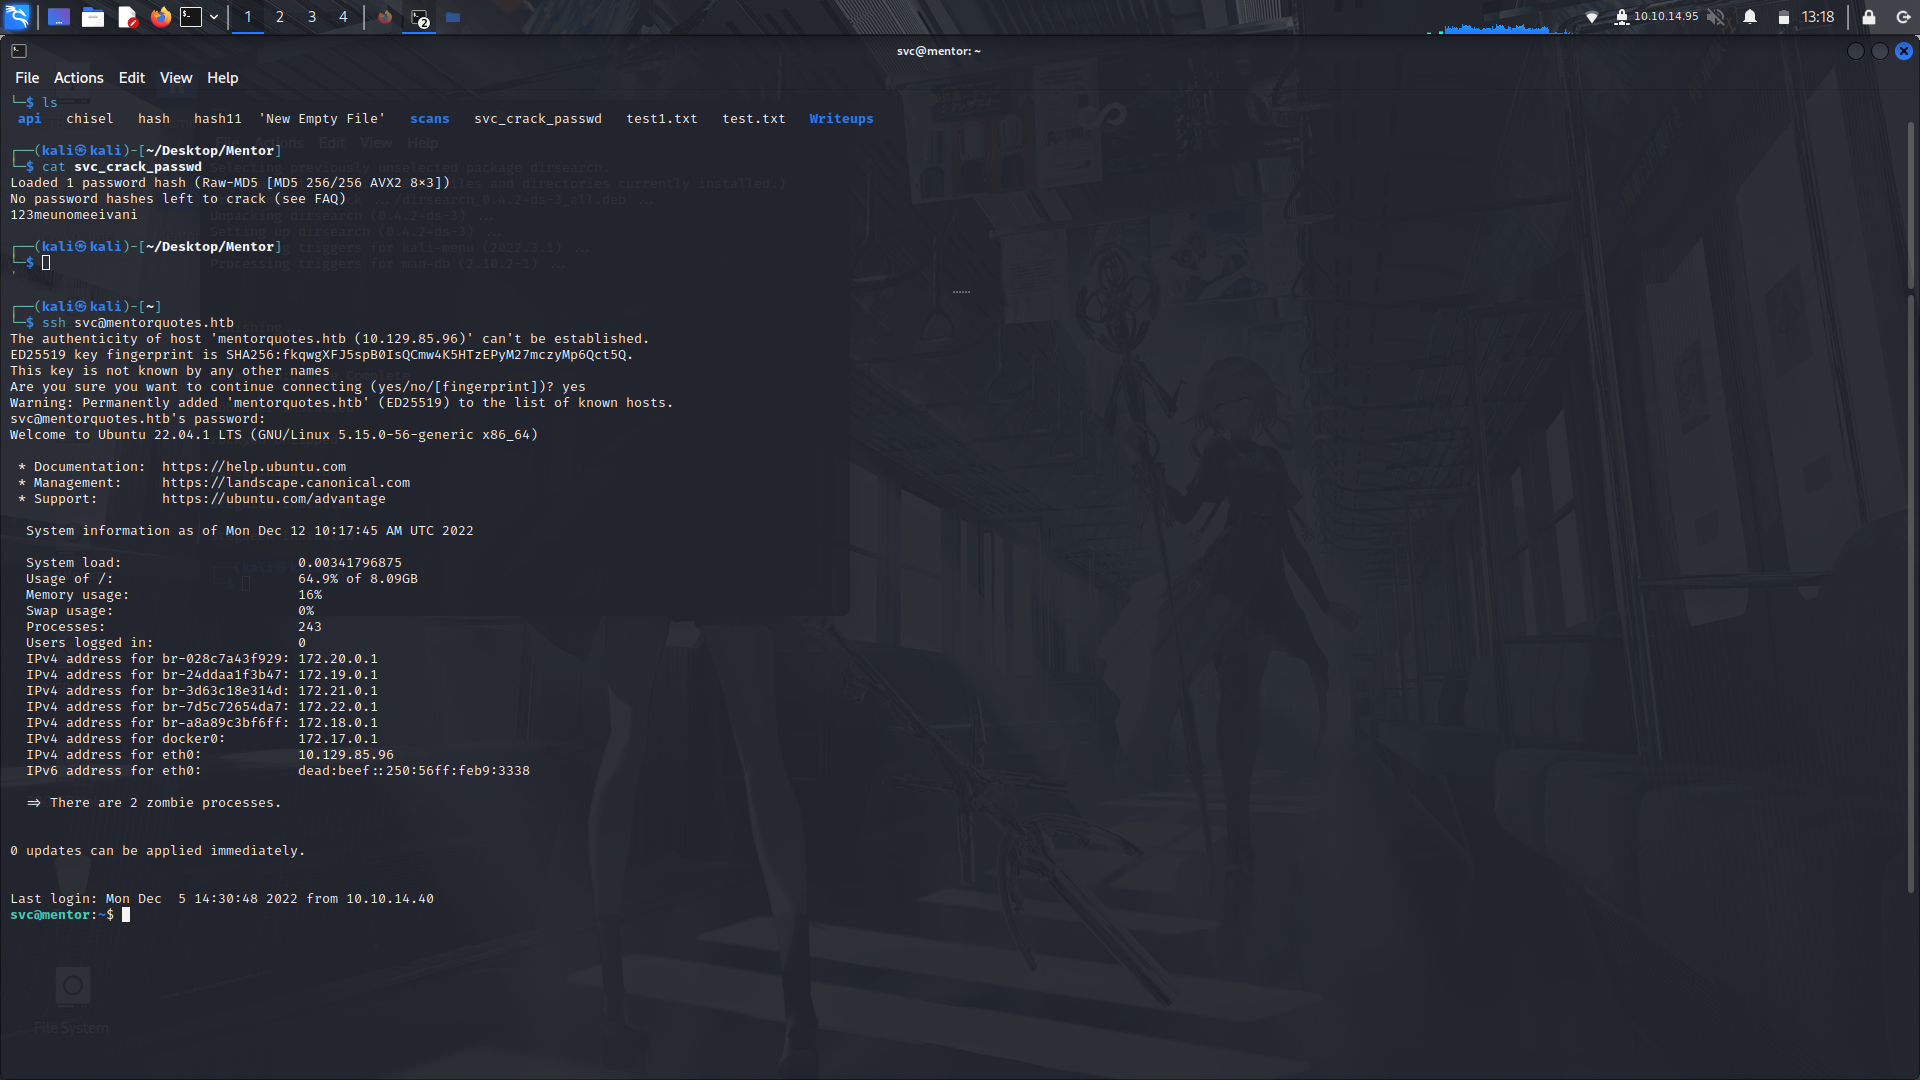
Task: Click the battery indicator in the tray
Action: (x=1785, y=17)
